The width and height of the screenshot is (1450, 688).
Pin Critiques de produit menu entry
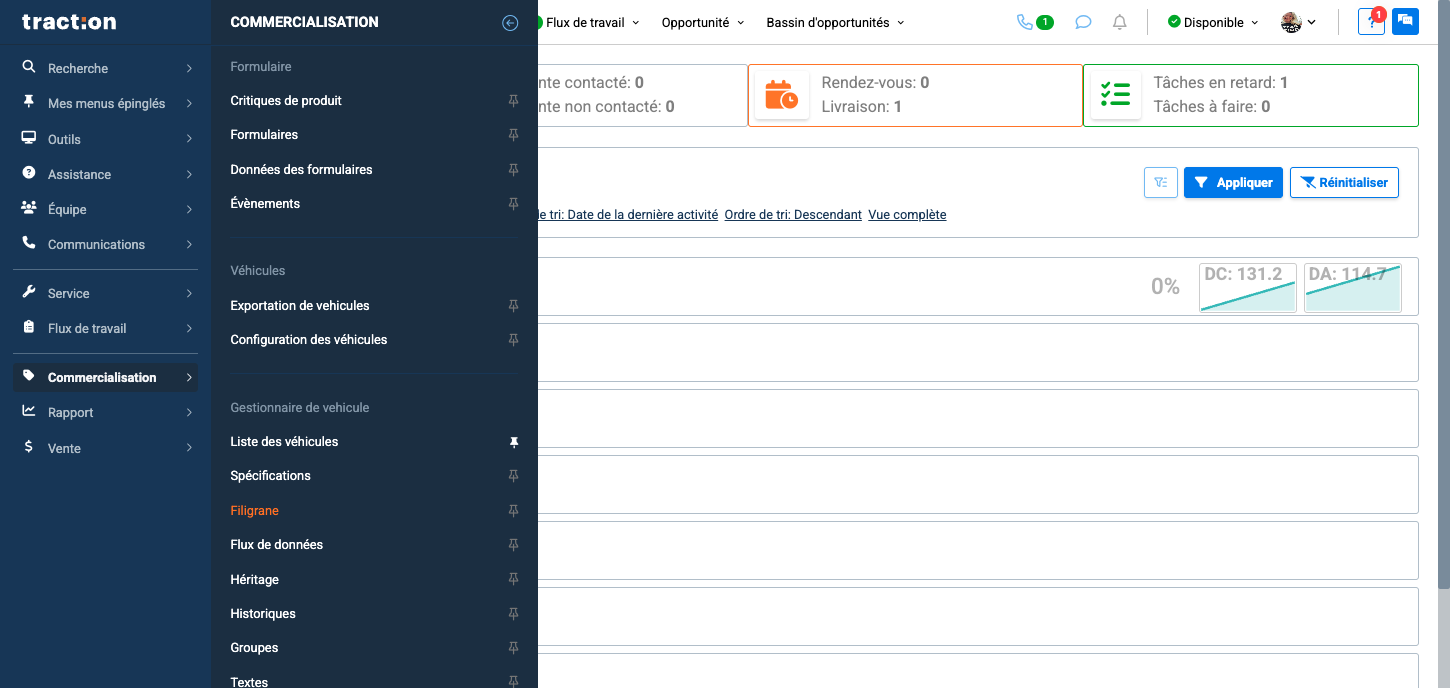pyautogui.click(x=514, y=101)
